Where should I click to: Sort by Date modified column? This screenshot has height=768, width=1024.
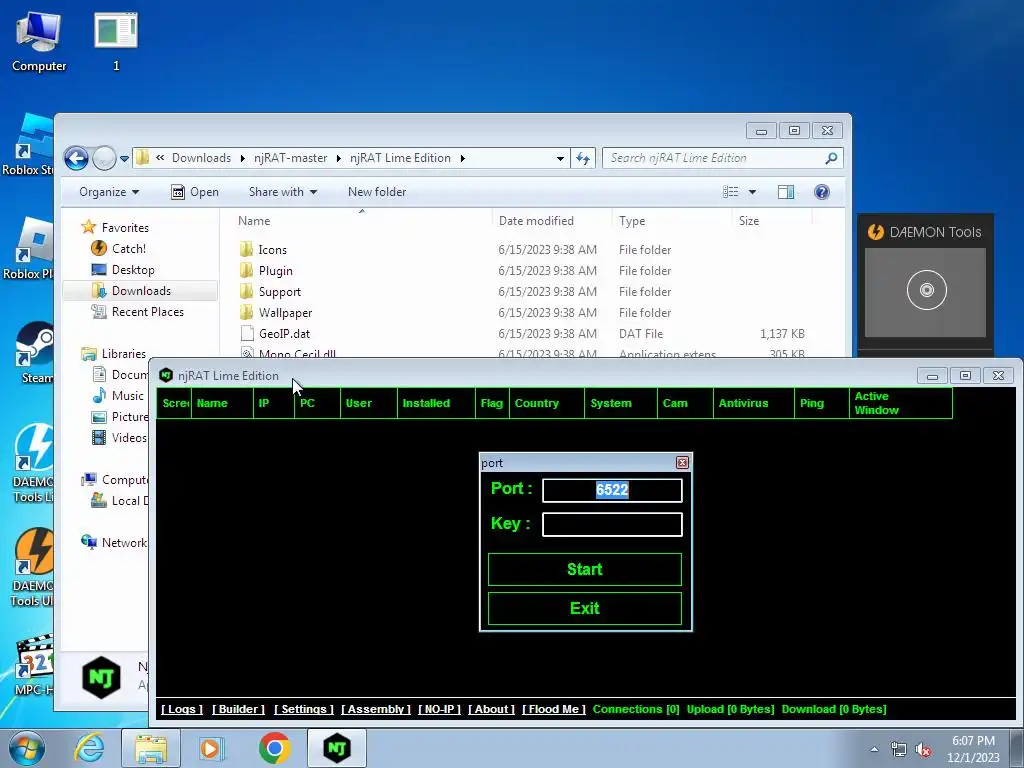coord(536,221)
